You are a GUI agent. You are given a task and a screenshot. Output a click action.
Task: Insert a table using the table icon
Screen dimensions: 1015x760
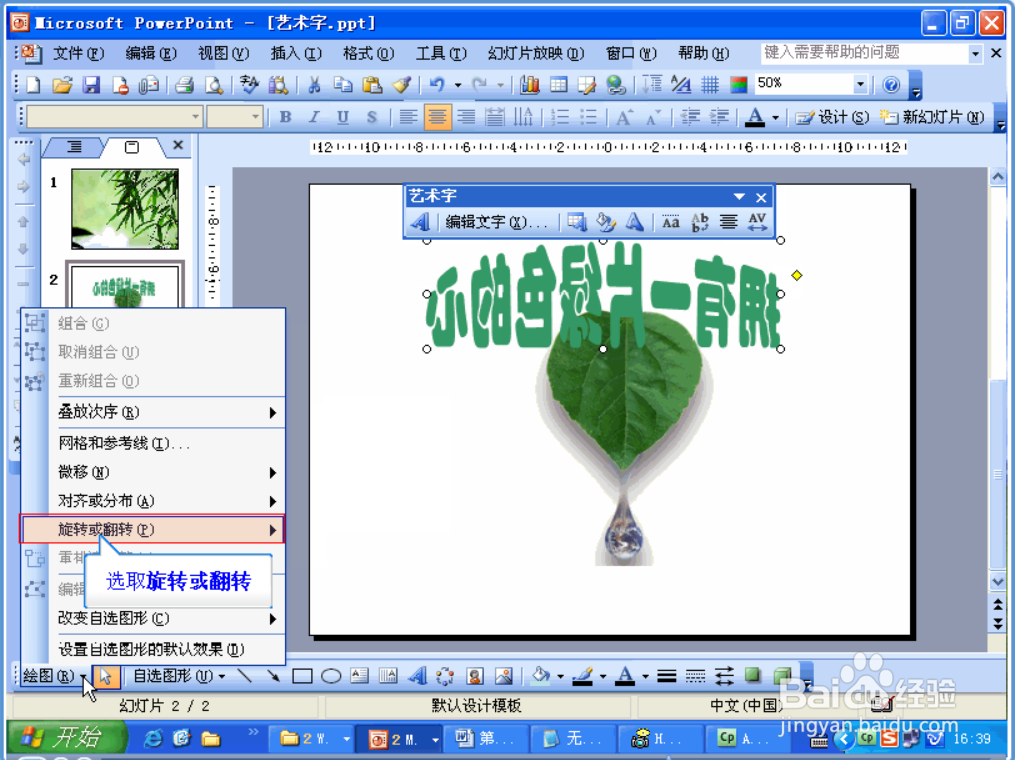558,85
